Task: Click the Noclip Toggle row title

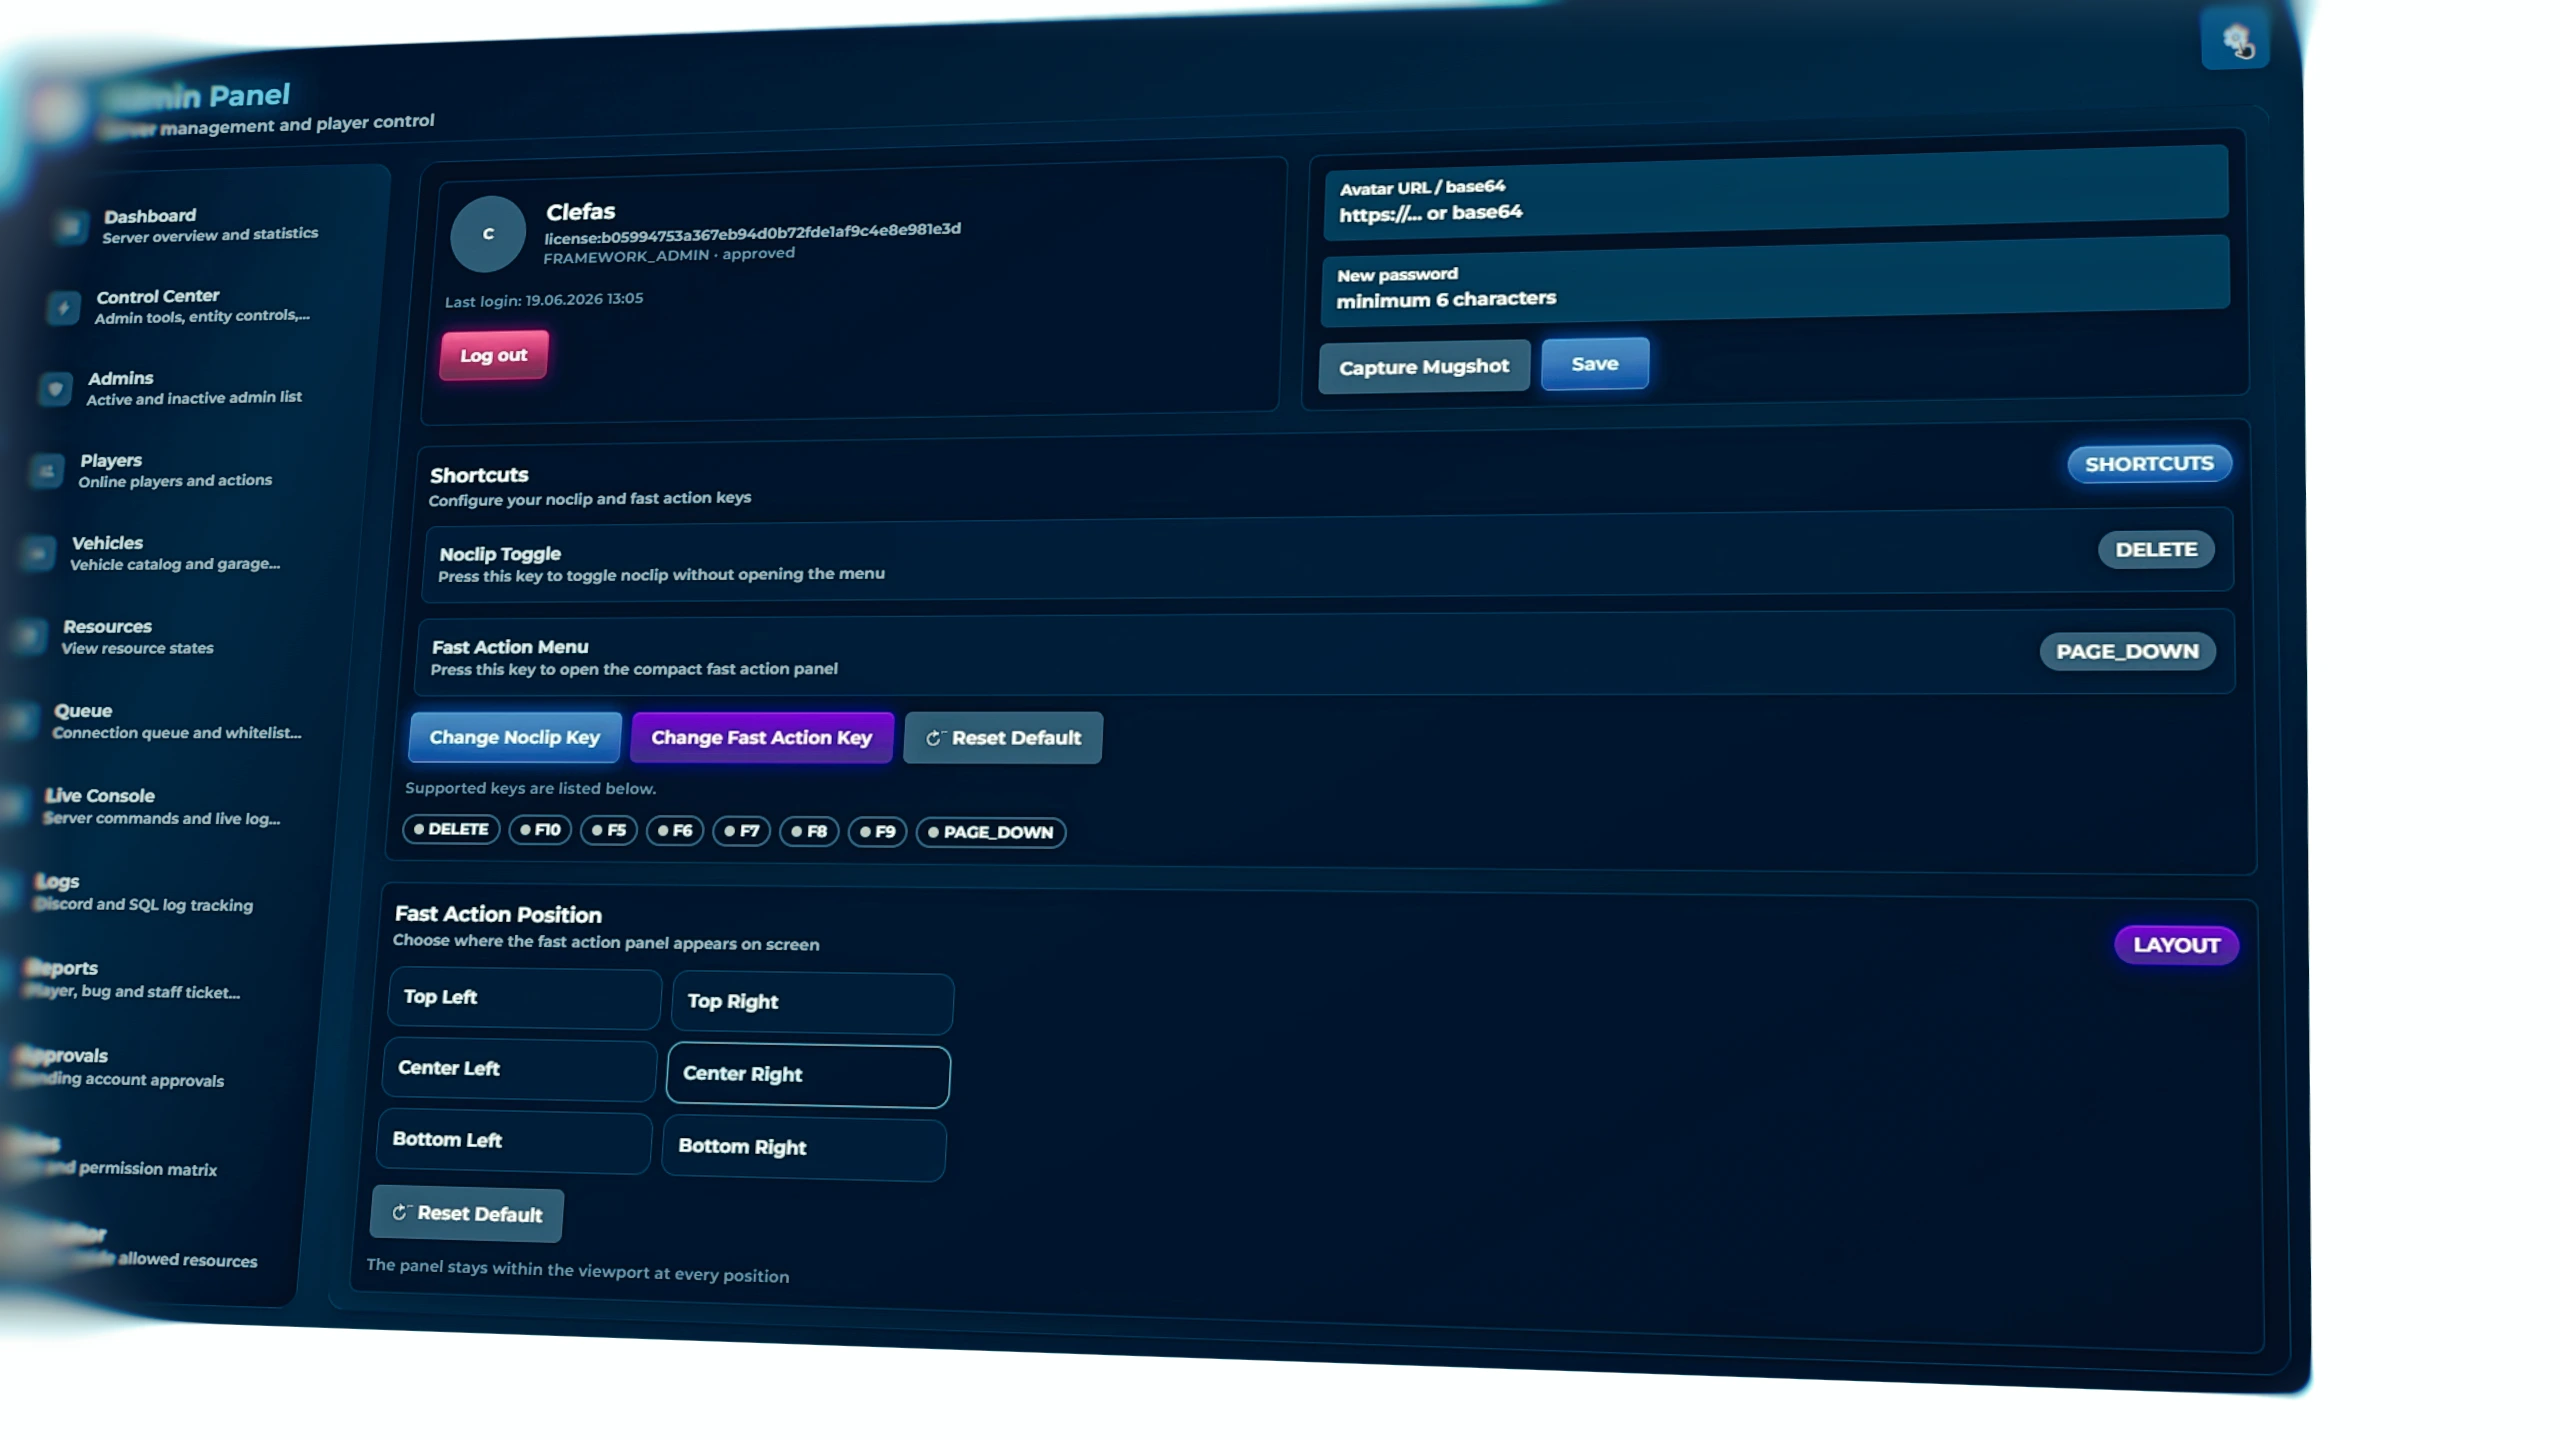Action: point(500,554)
